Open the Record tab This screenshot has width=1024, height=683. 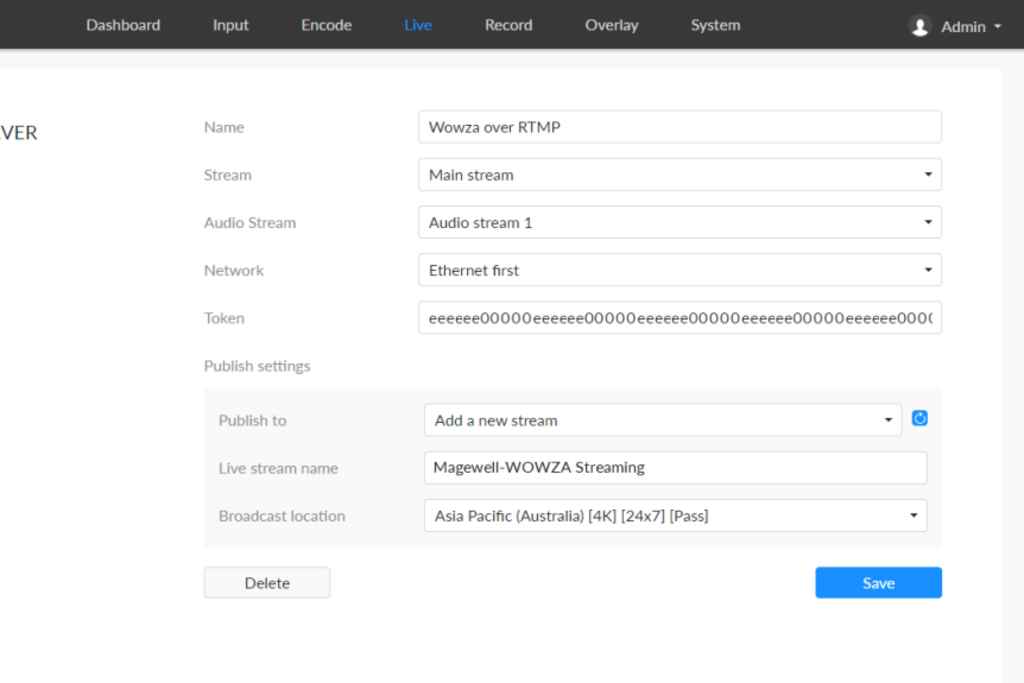pyautogui.click(x=509, y=25)
